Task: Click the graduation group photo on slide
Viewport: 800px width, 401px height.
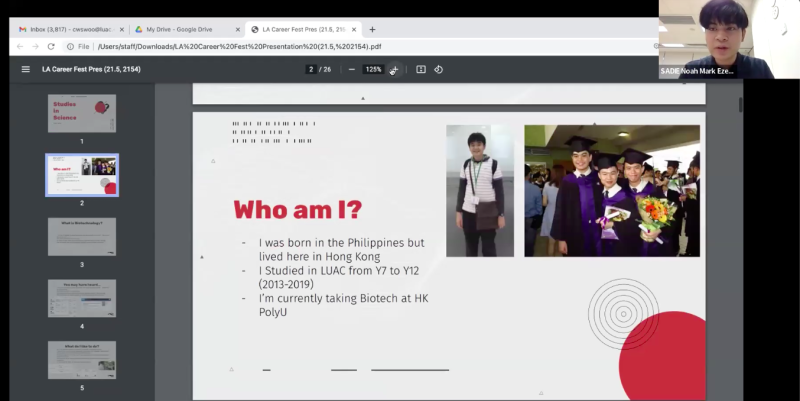Action: [x=612, y=191]
